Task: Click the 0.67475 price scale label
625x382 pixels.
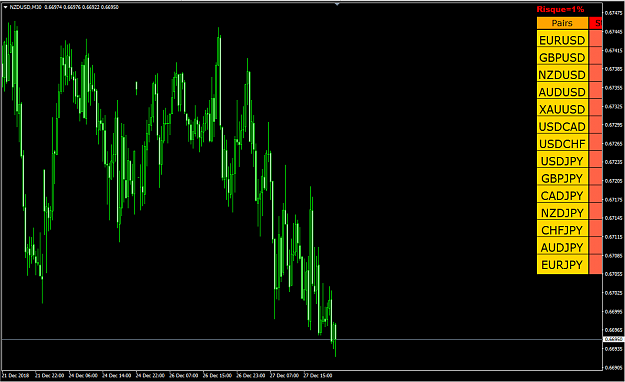Action: coord(614,13)
